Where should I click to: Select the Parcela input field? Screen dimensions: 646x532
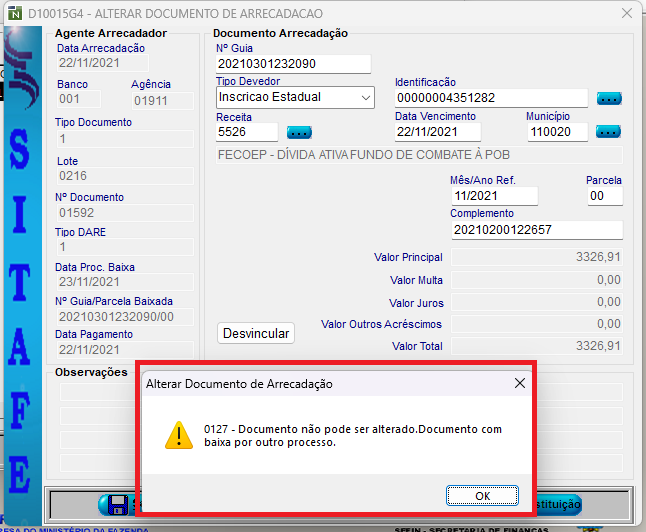point(605,196)
